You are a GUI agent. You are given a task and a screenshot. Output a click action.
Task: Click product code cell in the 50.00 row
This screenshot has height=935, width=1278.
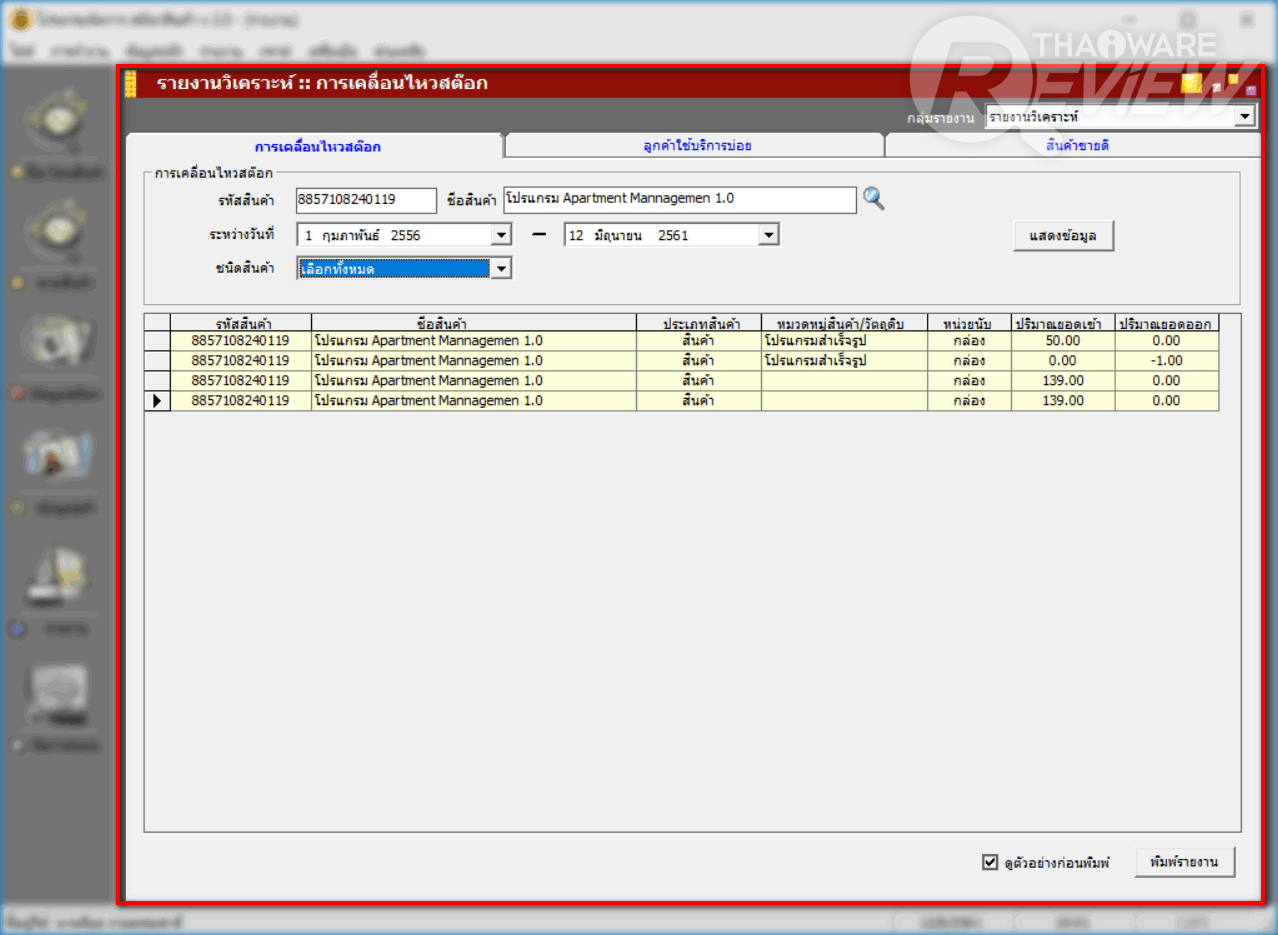pos(241,341)
